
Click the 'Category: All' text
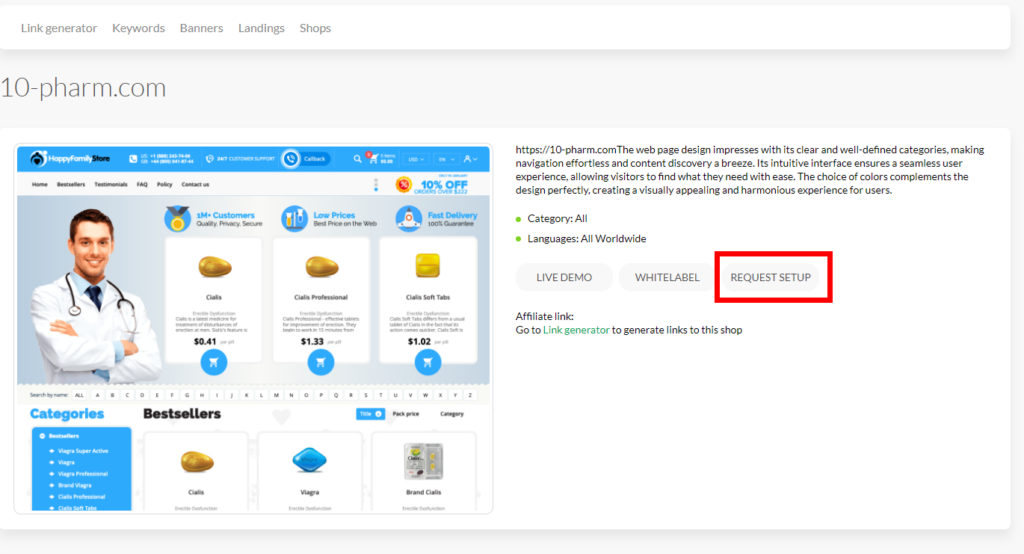pos(557,218)
